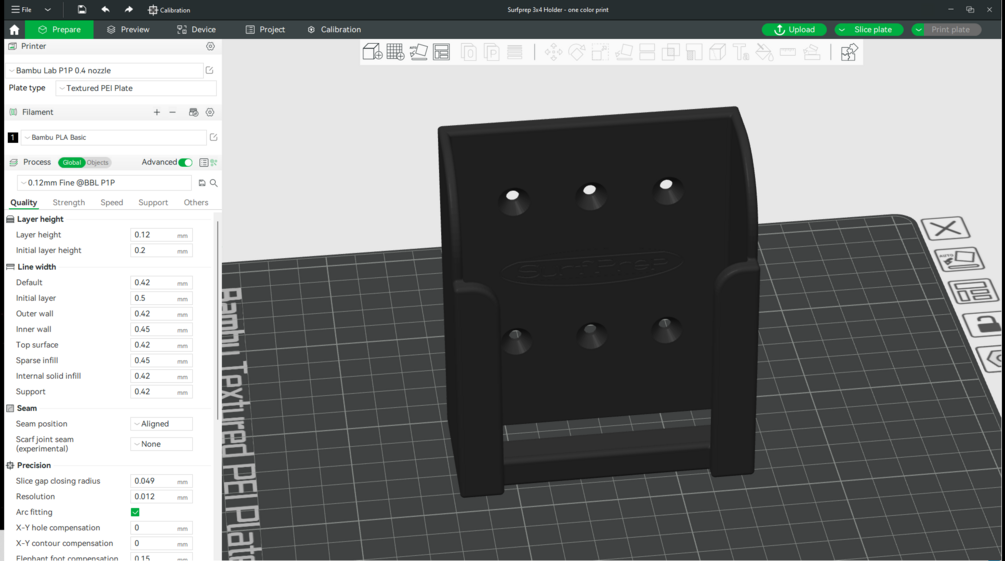
Task: Switch to the Project tab
Action: click(x=265, y=29)
